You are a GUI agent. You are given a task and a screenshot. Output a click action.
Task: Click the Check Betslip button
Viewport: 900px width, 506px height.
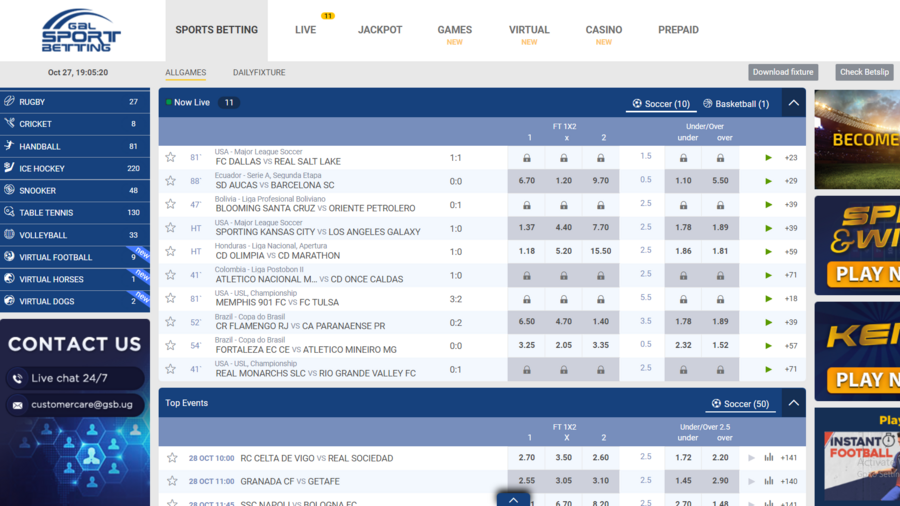pyautogui.click(x=864, y=72)
